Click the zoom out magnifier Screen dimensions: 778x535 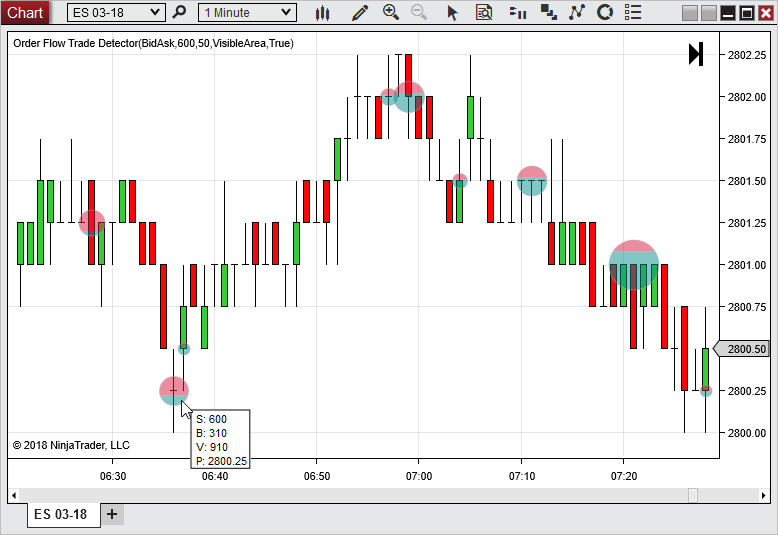(x=419, y=13)
